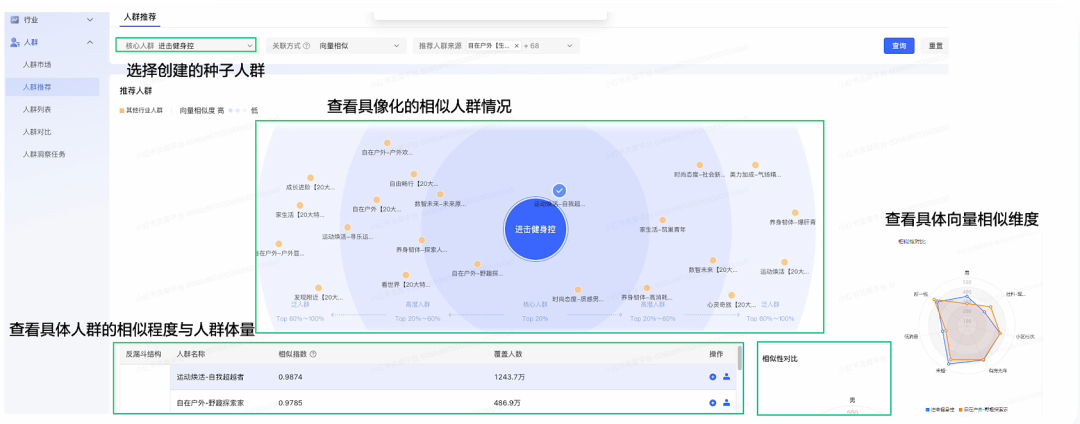Open the 关联方式 向量相似 dropdown
Image resolution: width=1080 pixels, height=424 pixels.
coord(360,46)
